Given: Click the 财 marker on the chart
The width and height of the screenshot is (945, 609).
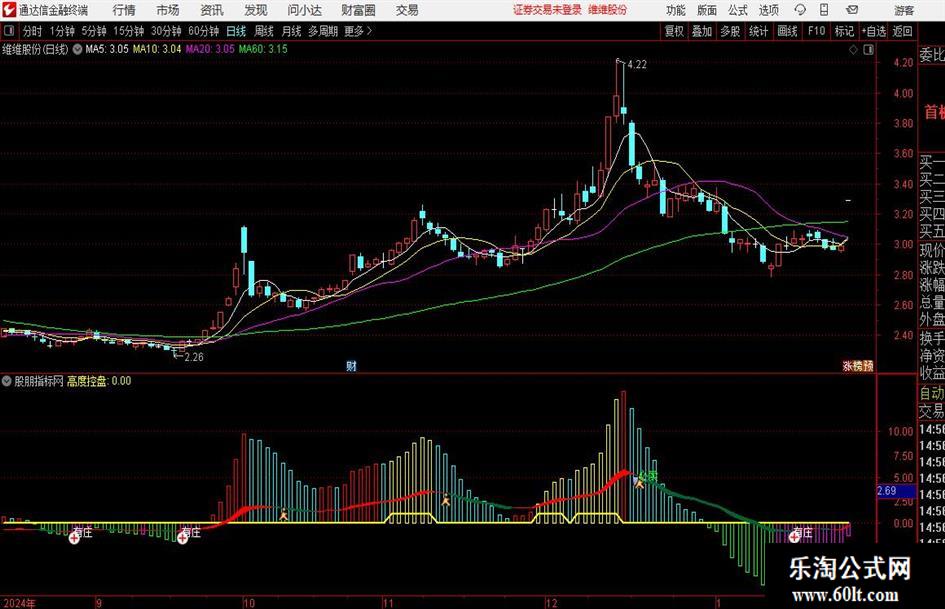Looking at the screenshot, I should coord(351,366).
